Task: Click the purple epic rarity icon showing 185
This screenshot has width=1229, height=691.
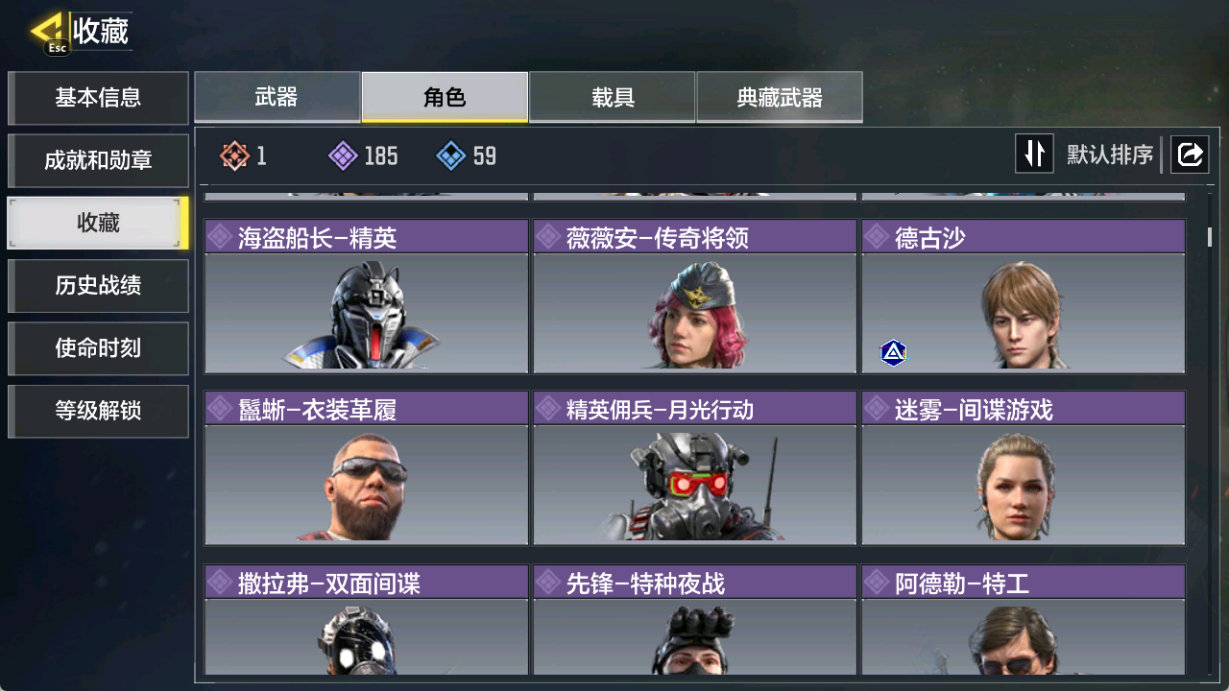Action: point(343,155)
